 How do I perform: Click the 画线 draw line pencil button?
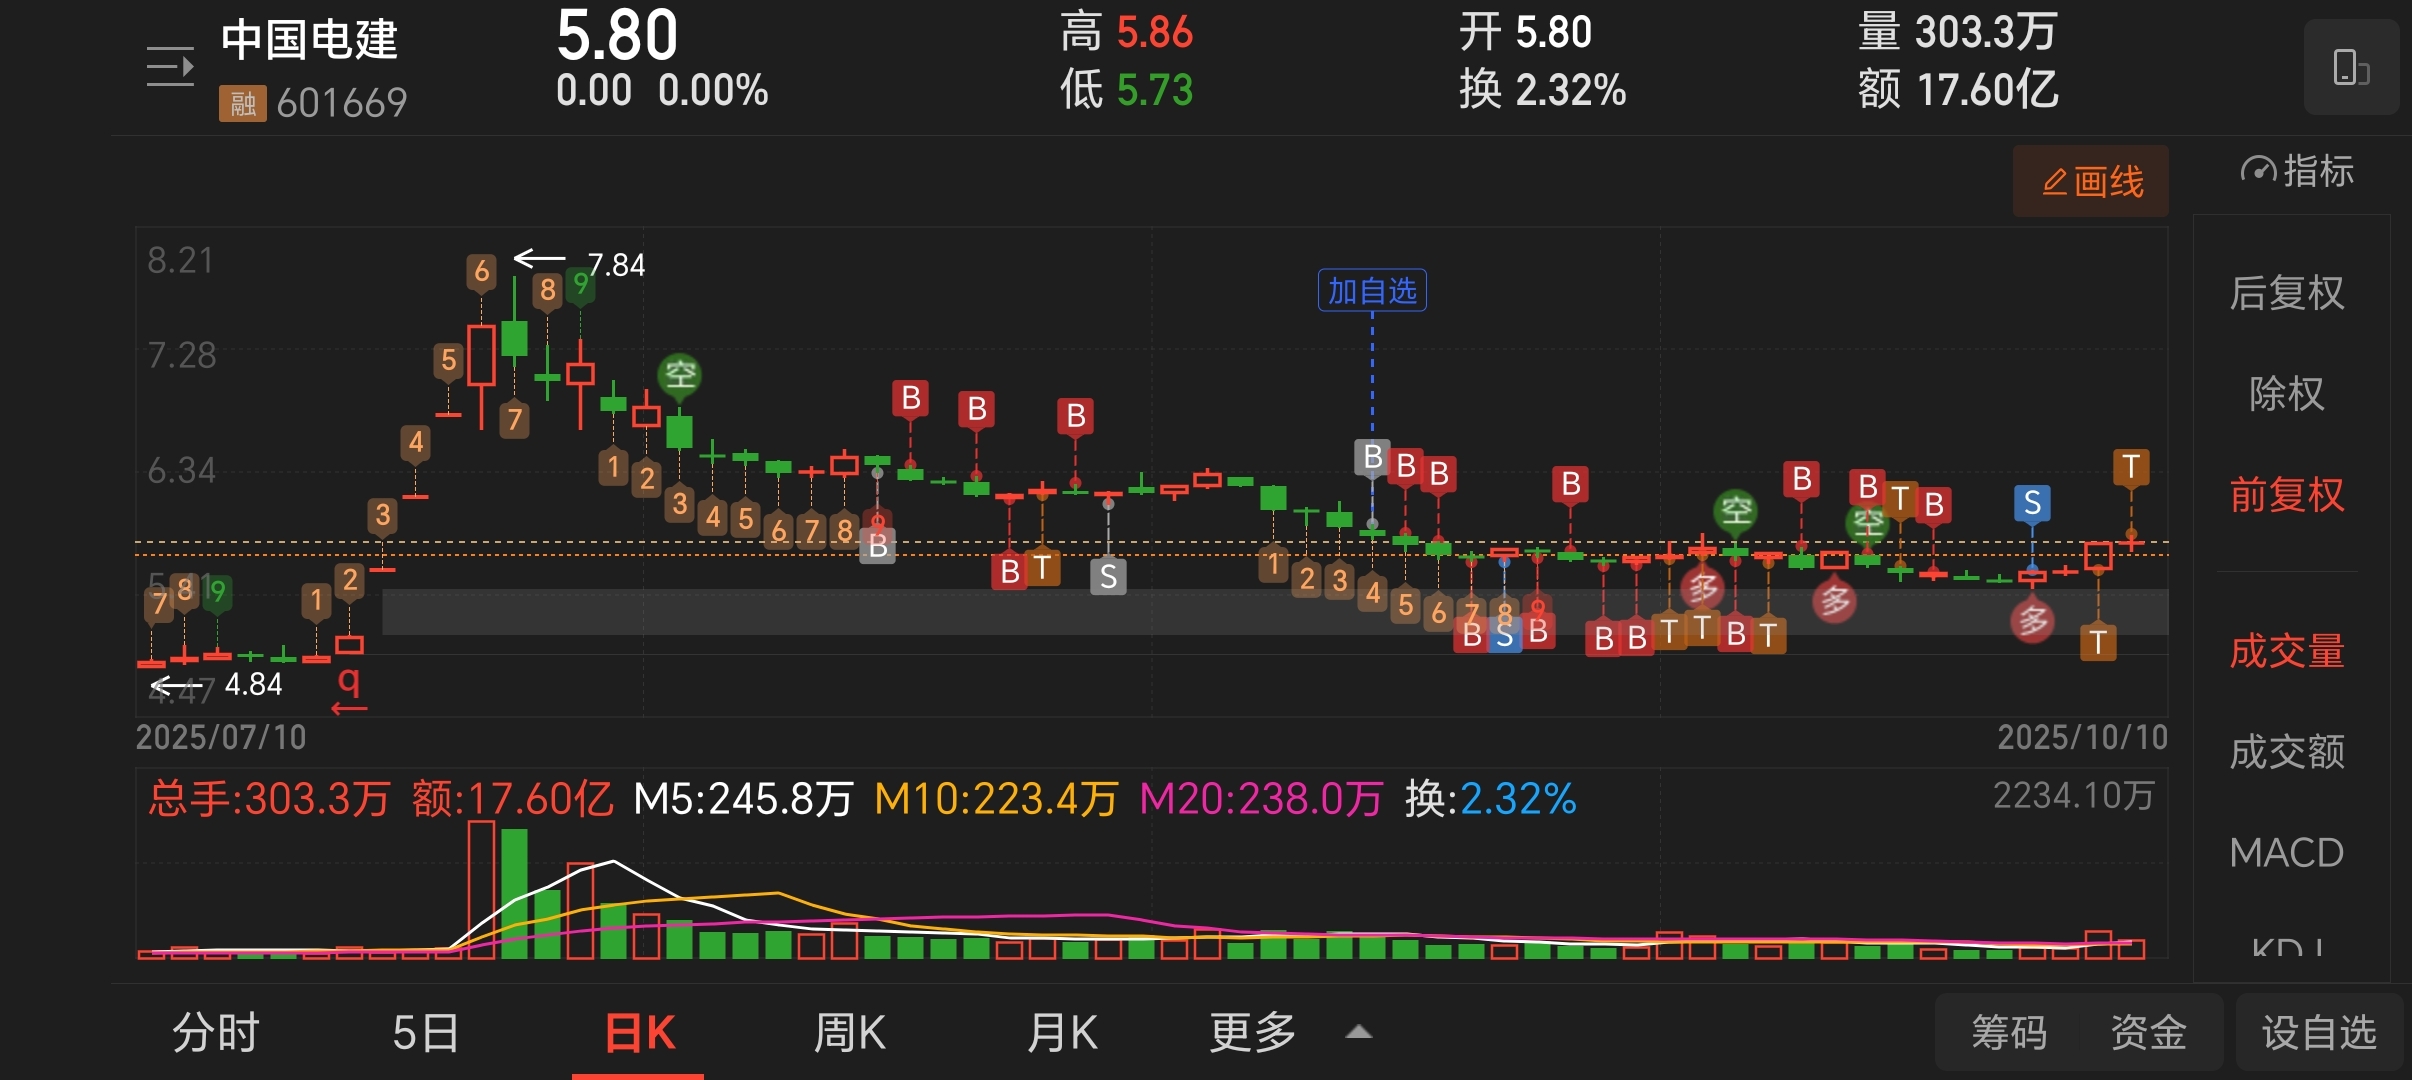[x=2091, y=181]
